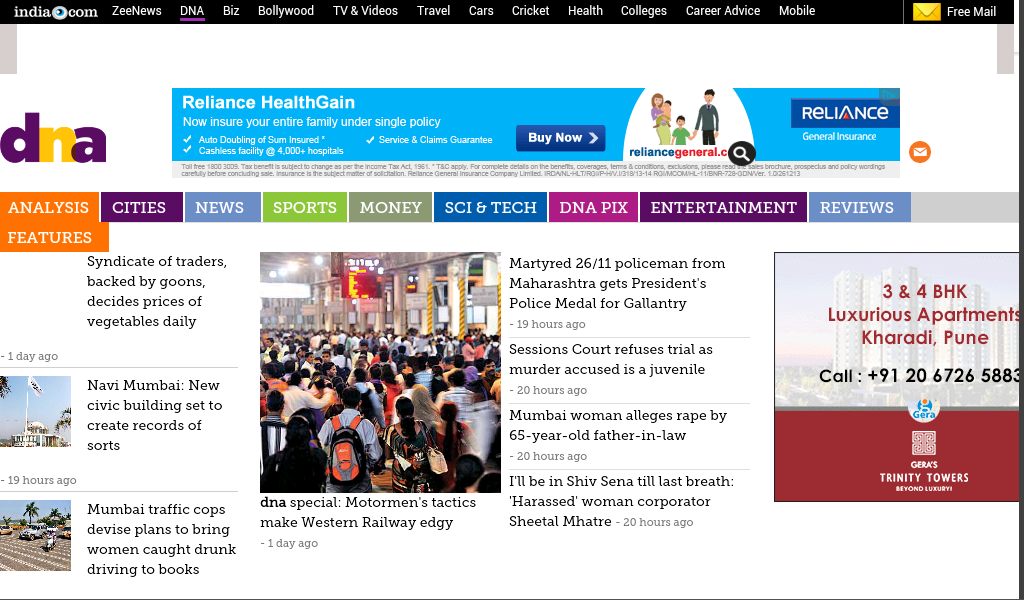Switch to REVIEWS tab
Image resolution: width=1024 pixels, height=600 pixels.
click(860, 207)
